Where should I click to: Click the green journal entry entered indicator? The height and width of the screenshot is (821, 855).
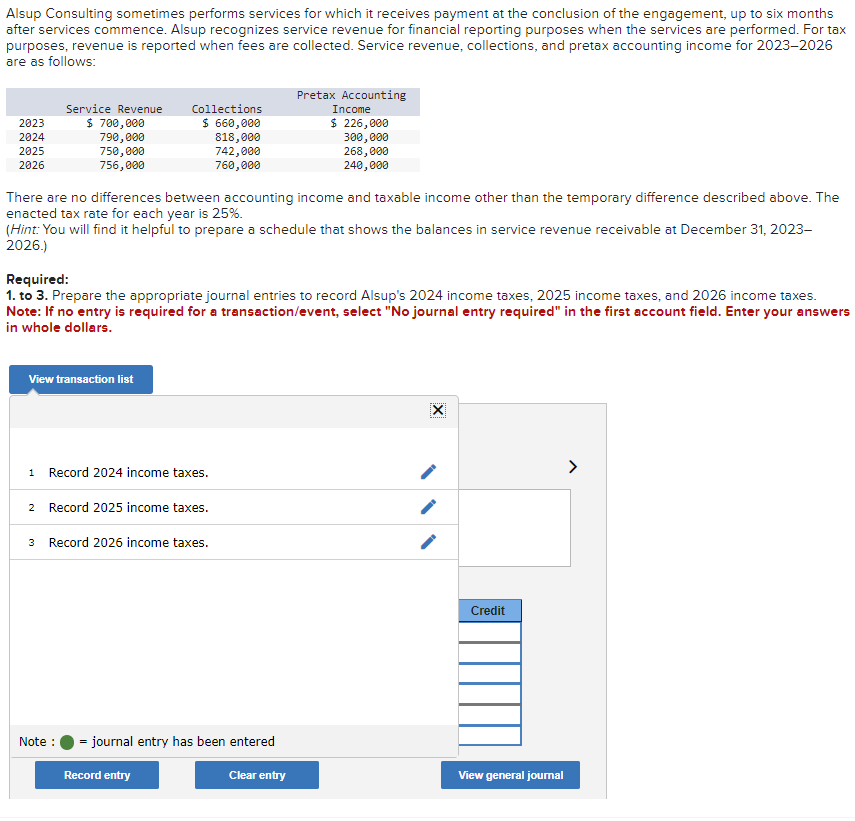click(x=67, y=742)
